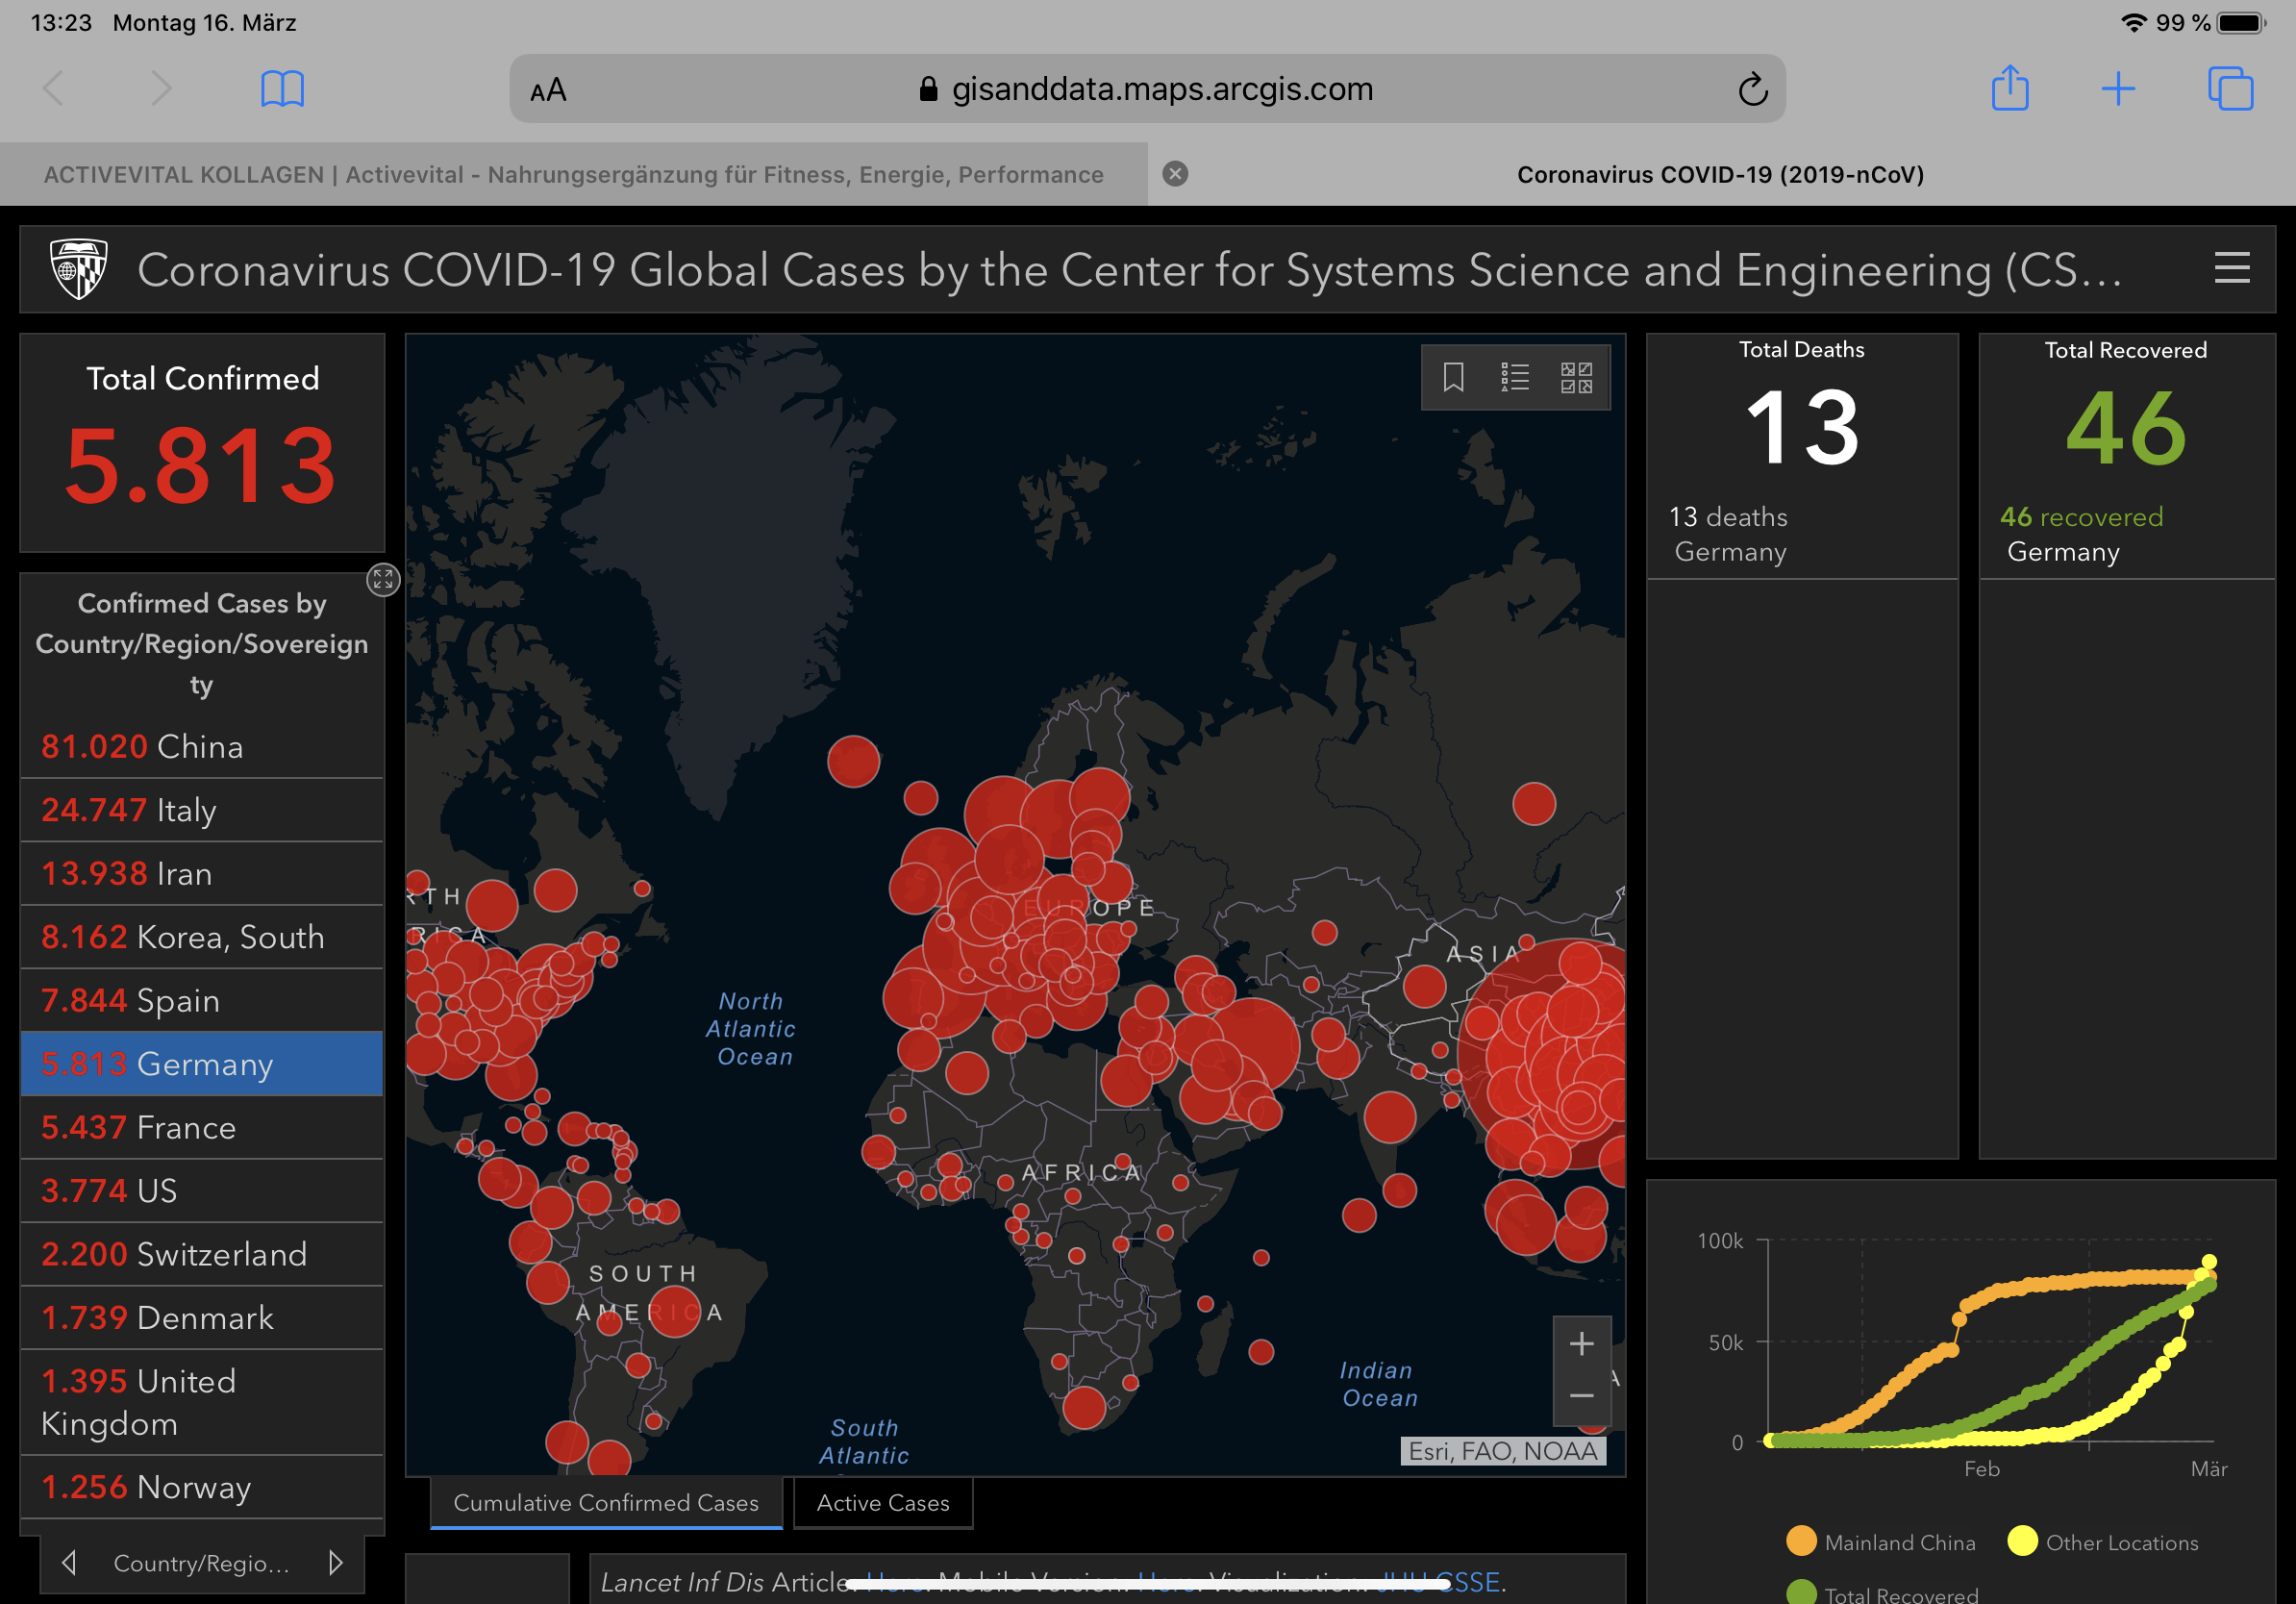Screen dimensions: 2296x1604
Task: Click the 13 deaths Germany entry
Action: [1801, 534]
